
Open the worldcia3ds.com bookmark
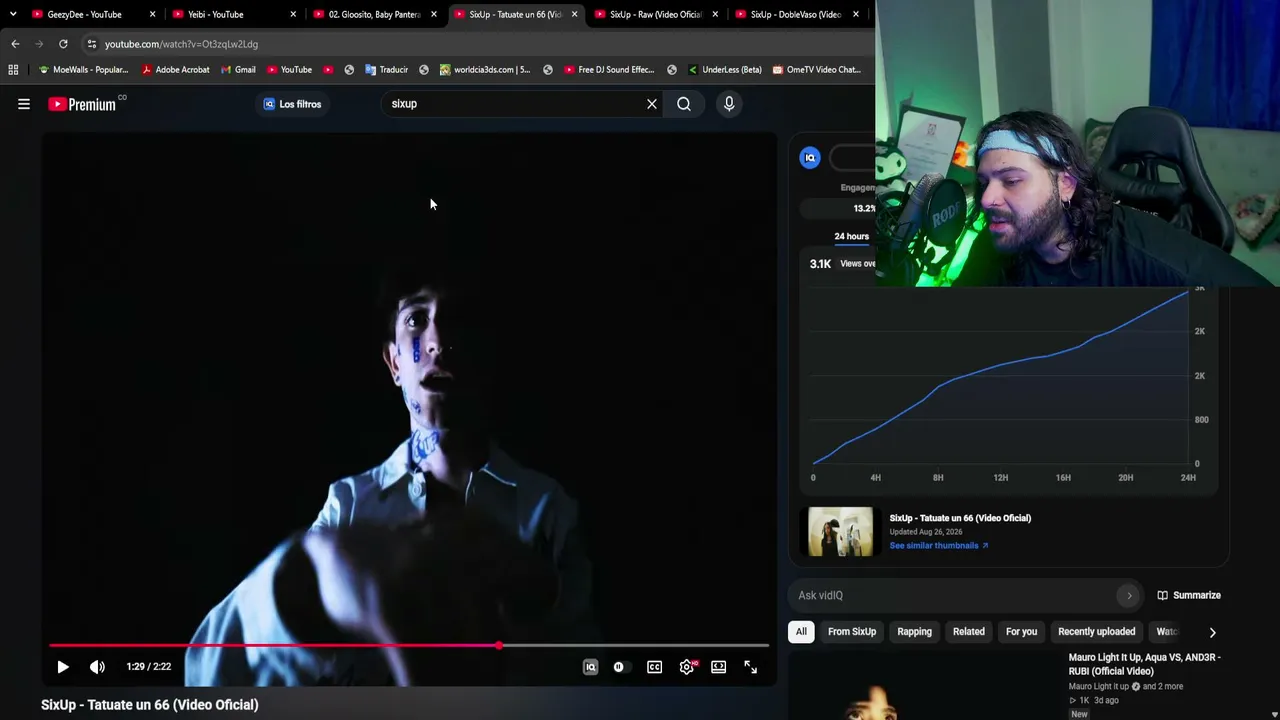point(484,70)
